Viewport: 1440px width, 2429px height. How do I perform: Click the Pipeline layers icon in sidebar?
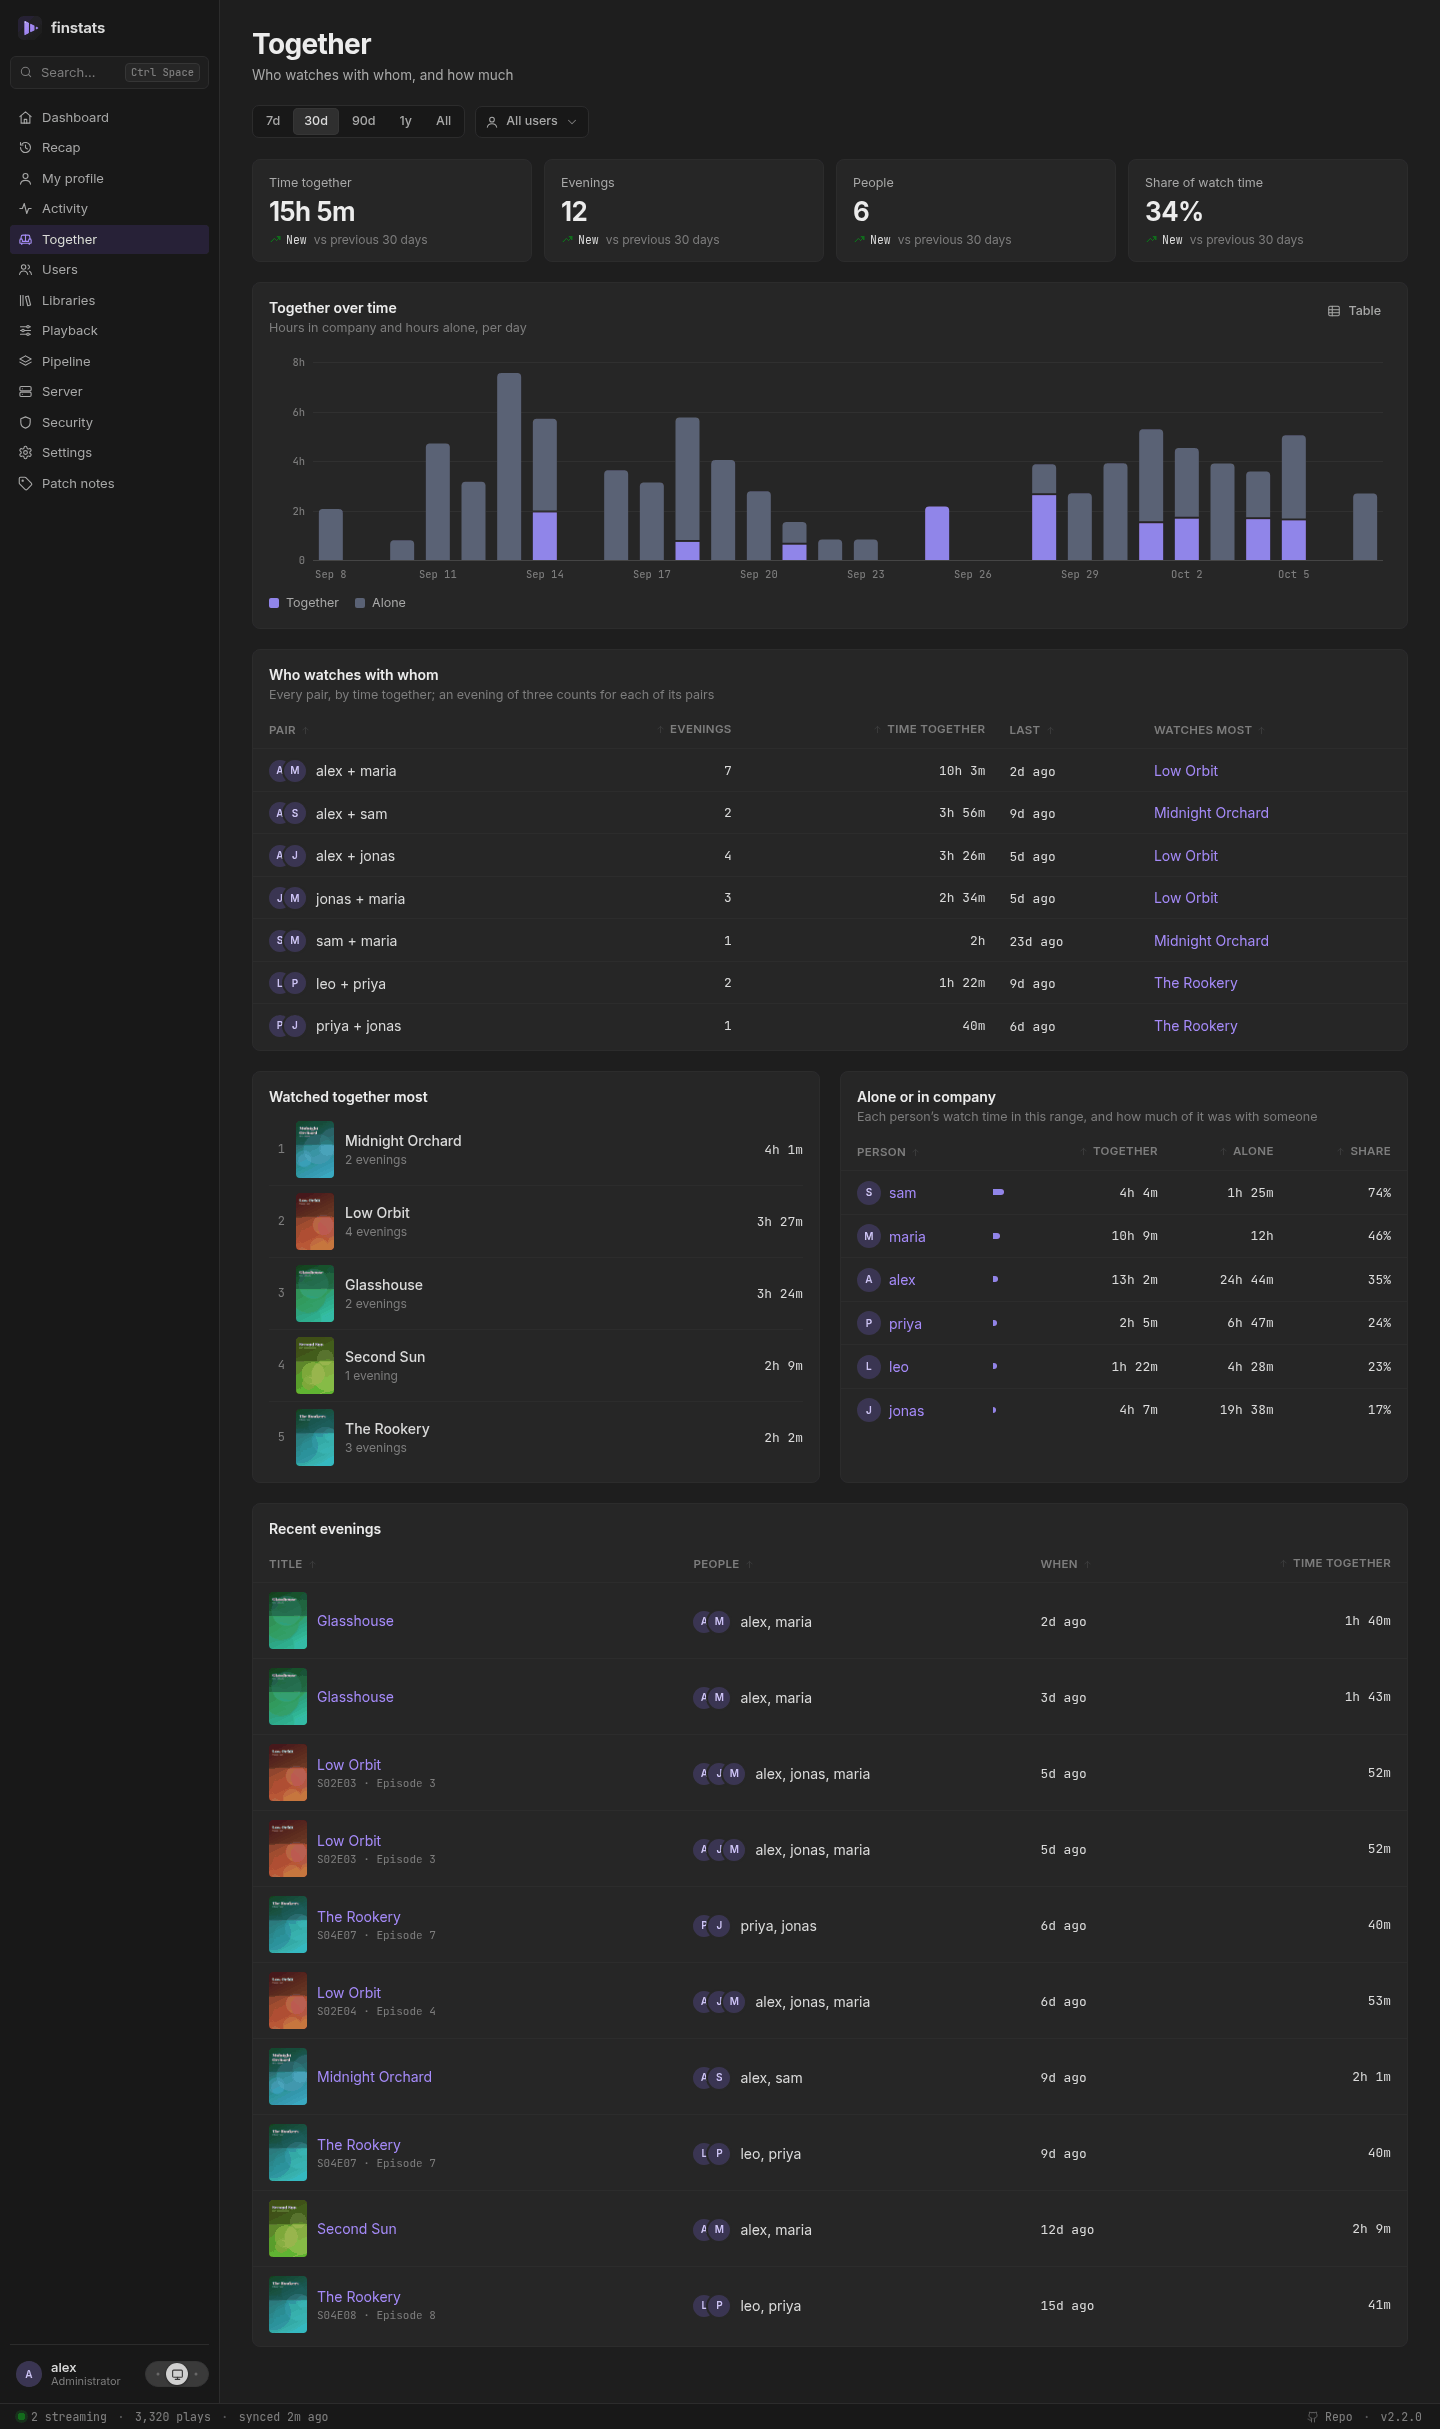coord(26,362)
